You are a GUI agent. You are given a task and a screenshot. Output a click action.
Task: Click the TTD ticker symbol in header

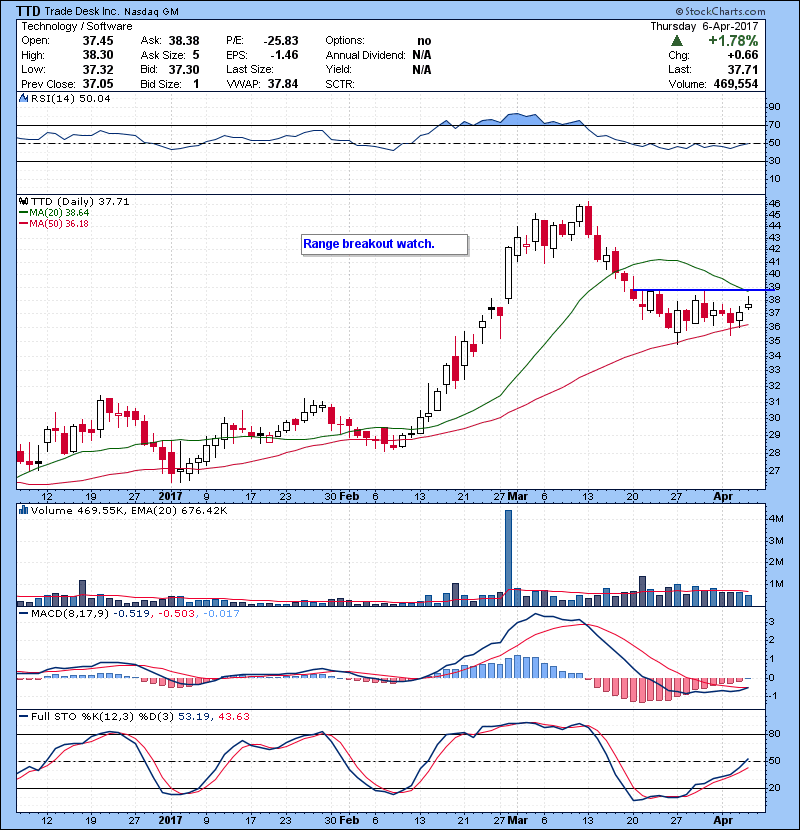[28, 11]
